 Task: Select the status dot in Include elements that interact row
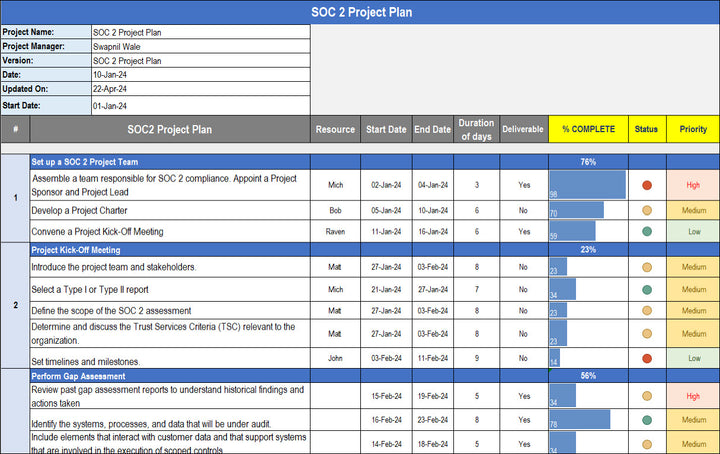click(647, 444)
